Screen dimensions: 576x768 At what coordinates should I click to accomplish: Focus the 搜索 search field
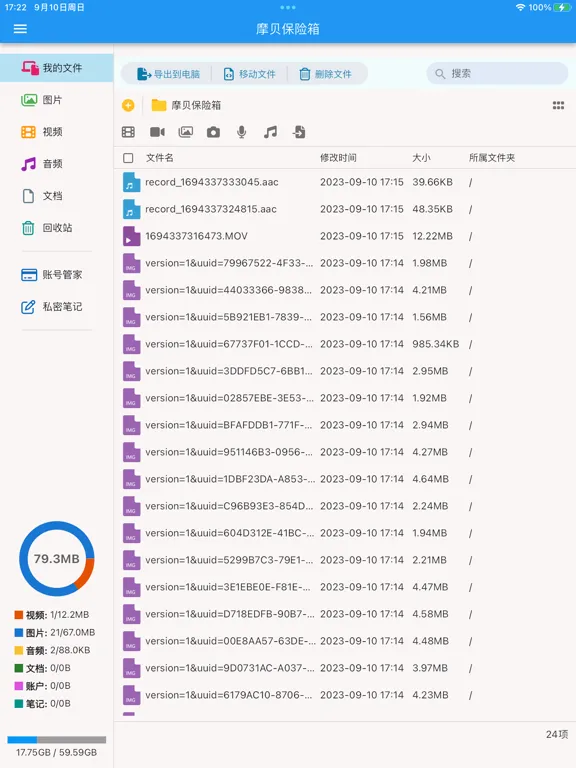coord(497,74)
